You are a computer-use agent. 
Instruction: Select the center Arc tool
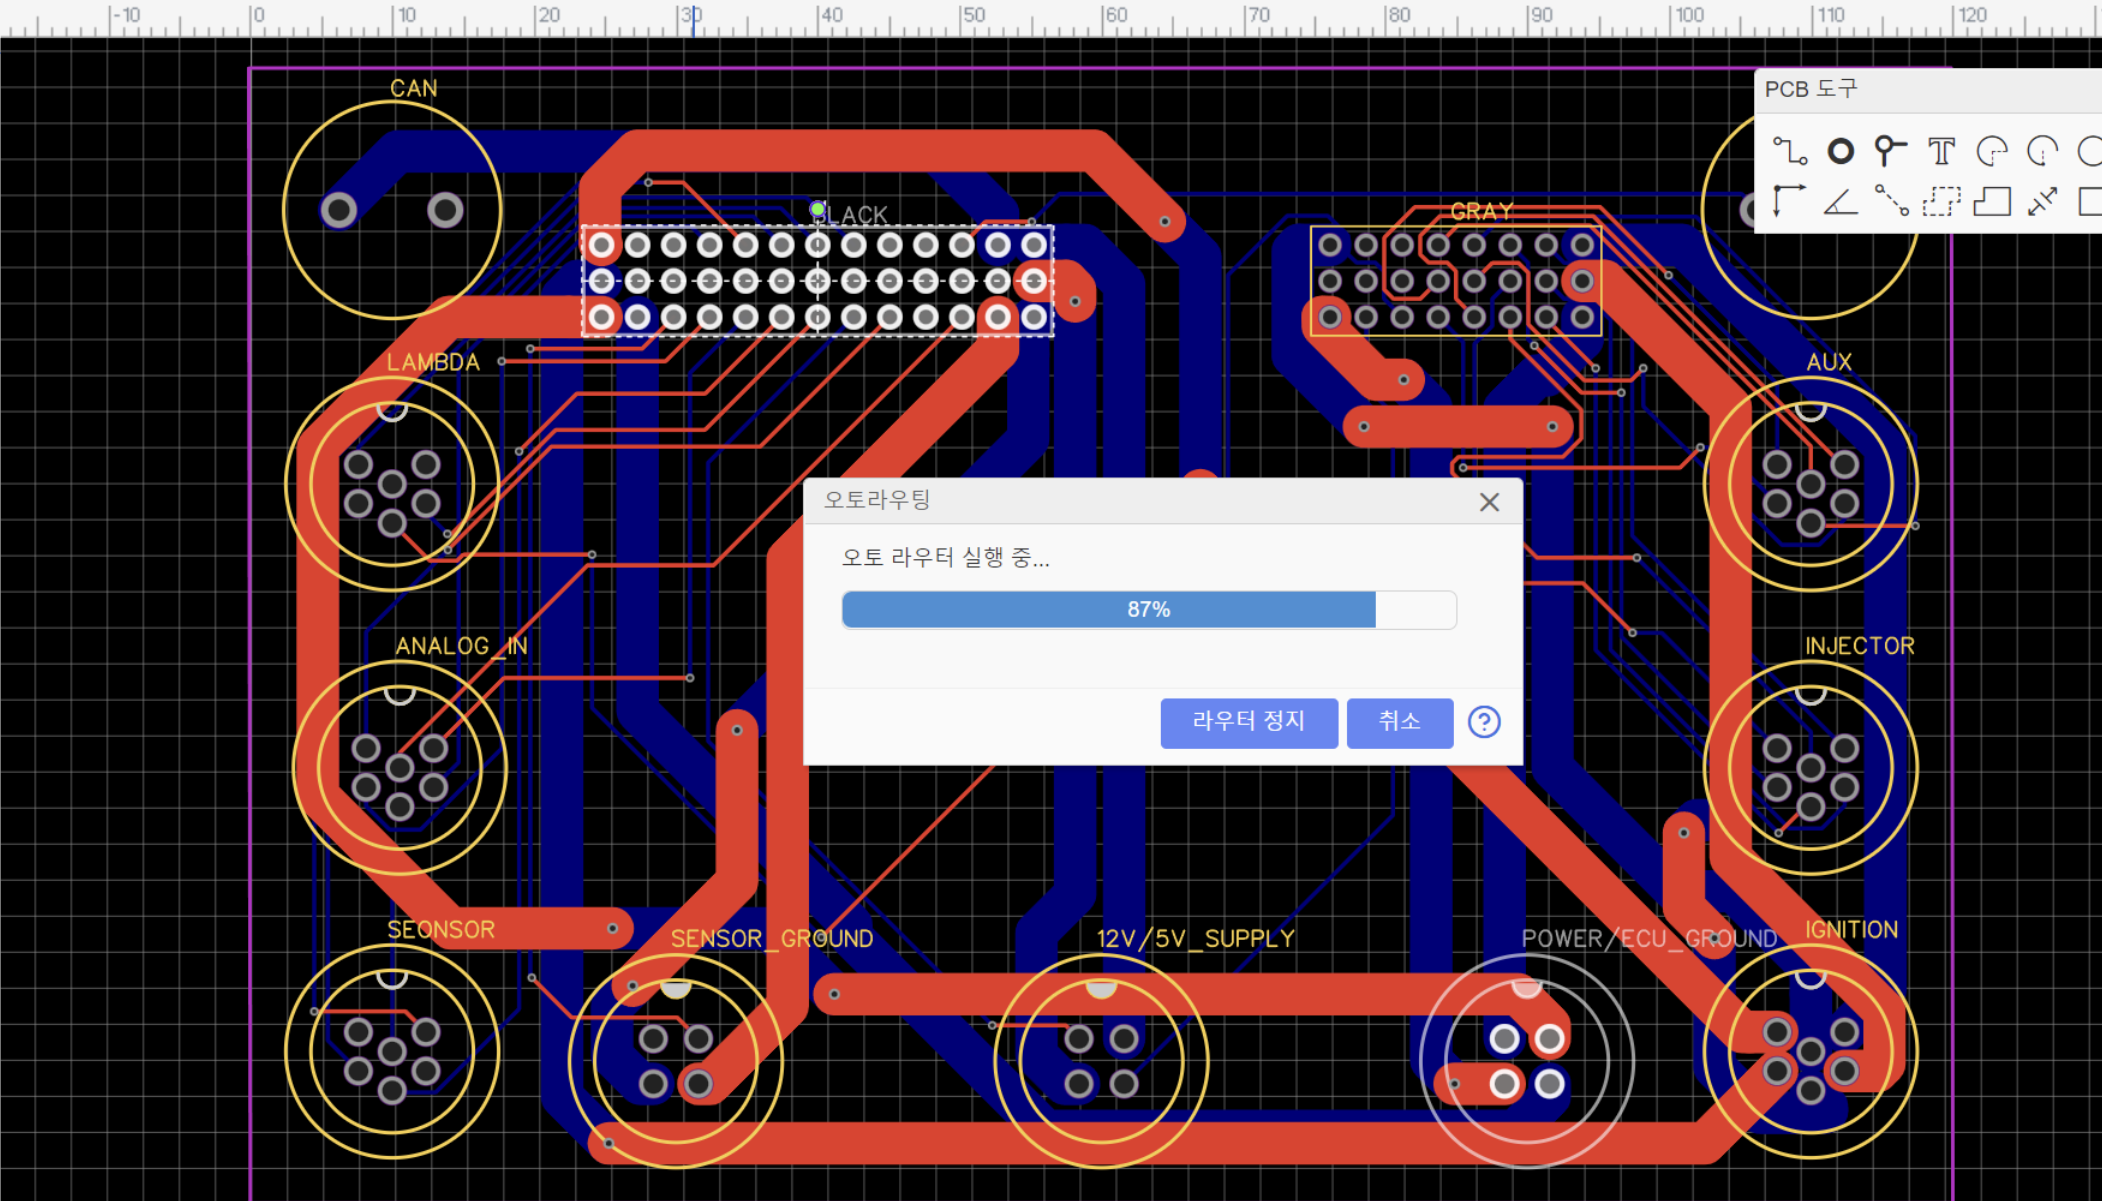(x=2042, y=151)
